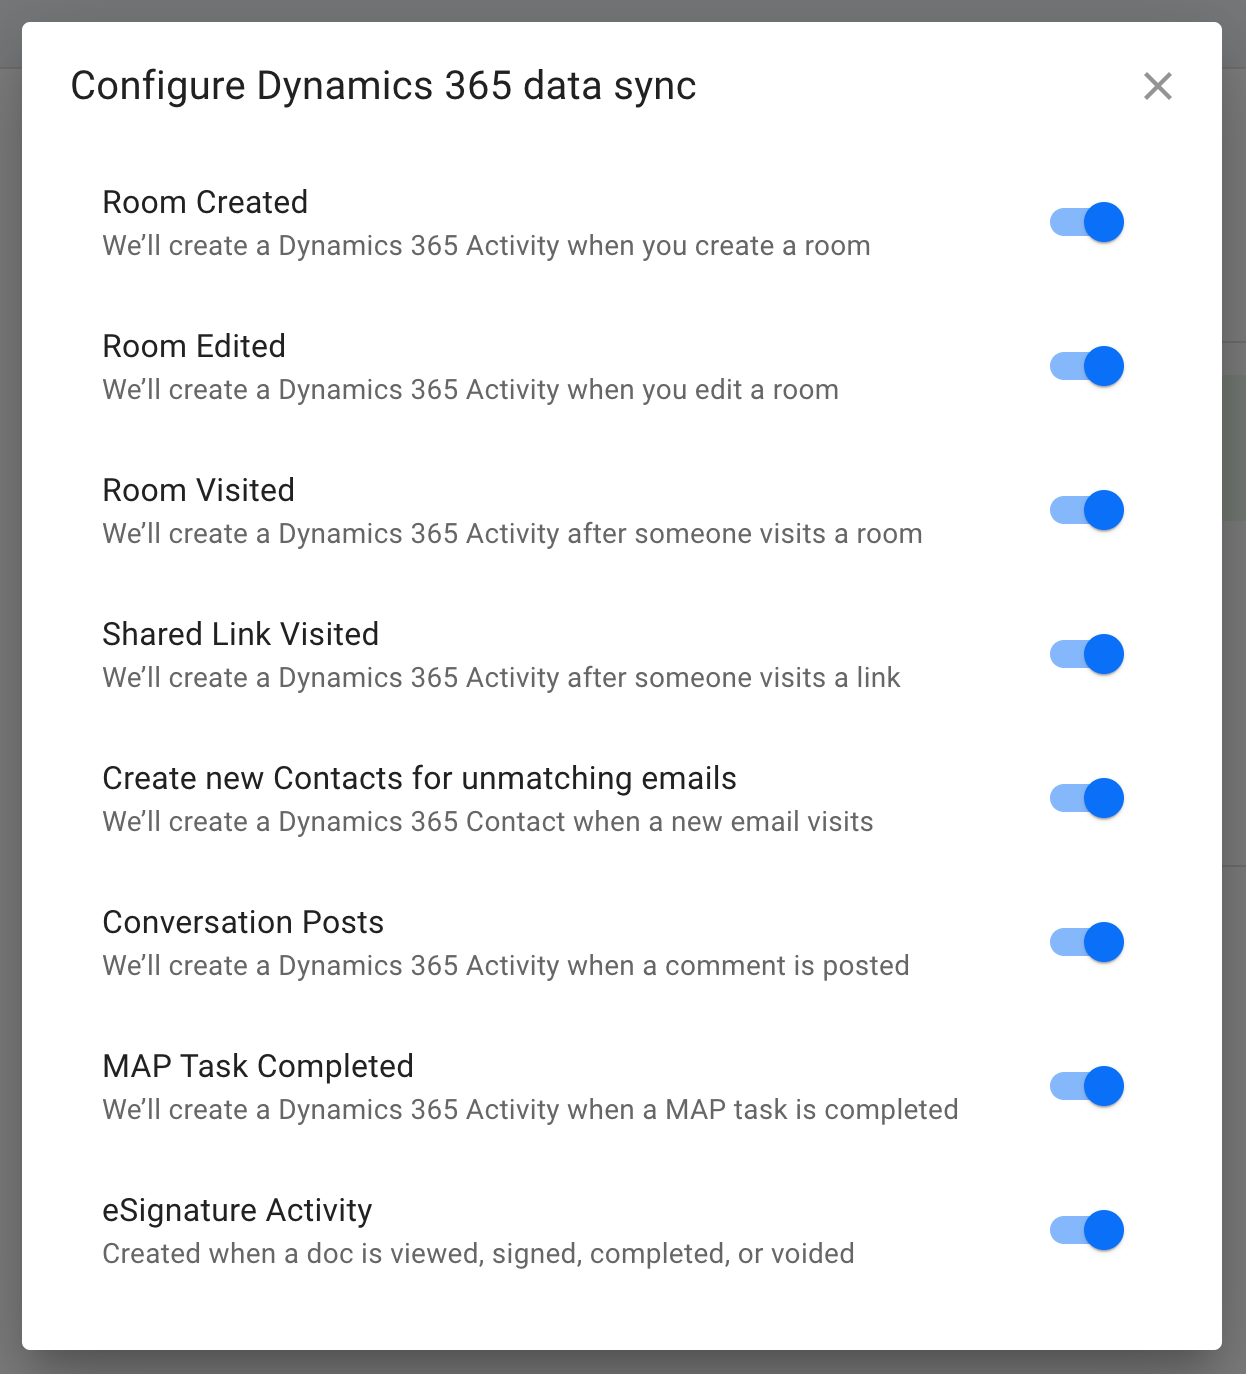1246x1374 pixels.
Task: Click the Create new Contacts description text
Action: (487, 822)
